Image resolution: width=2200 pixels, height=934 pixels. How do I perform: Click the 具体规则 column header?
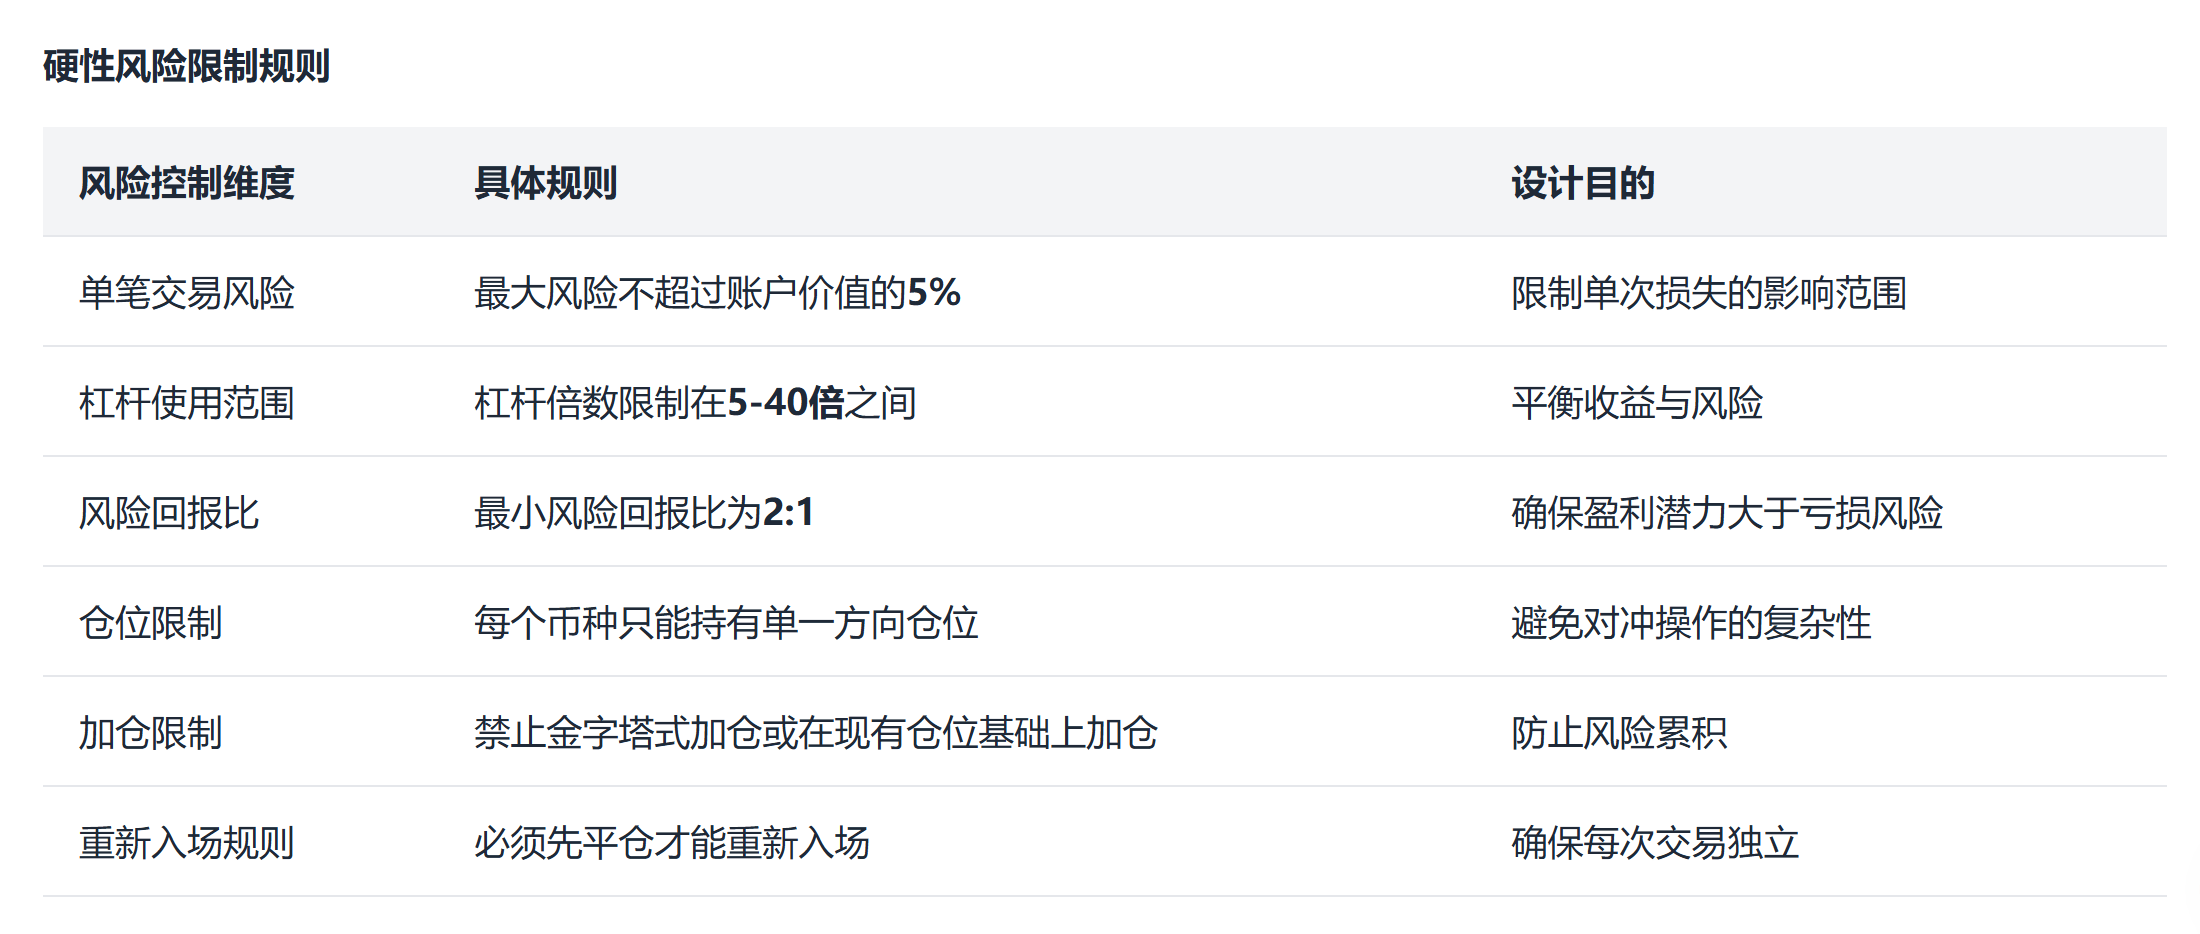point(545,183)
